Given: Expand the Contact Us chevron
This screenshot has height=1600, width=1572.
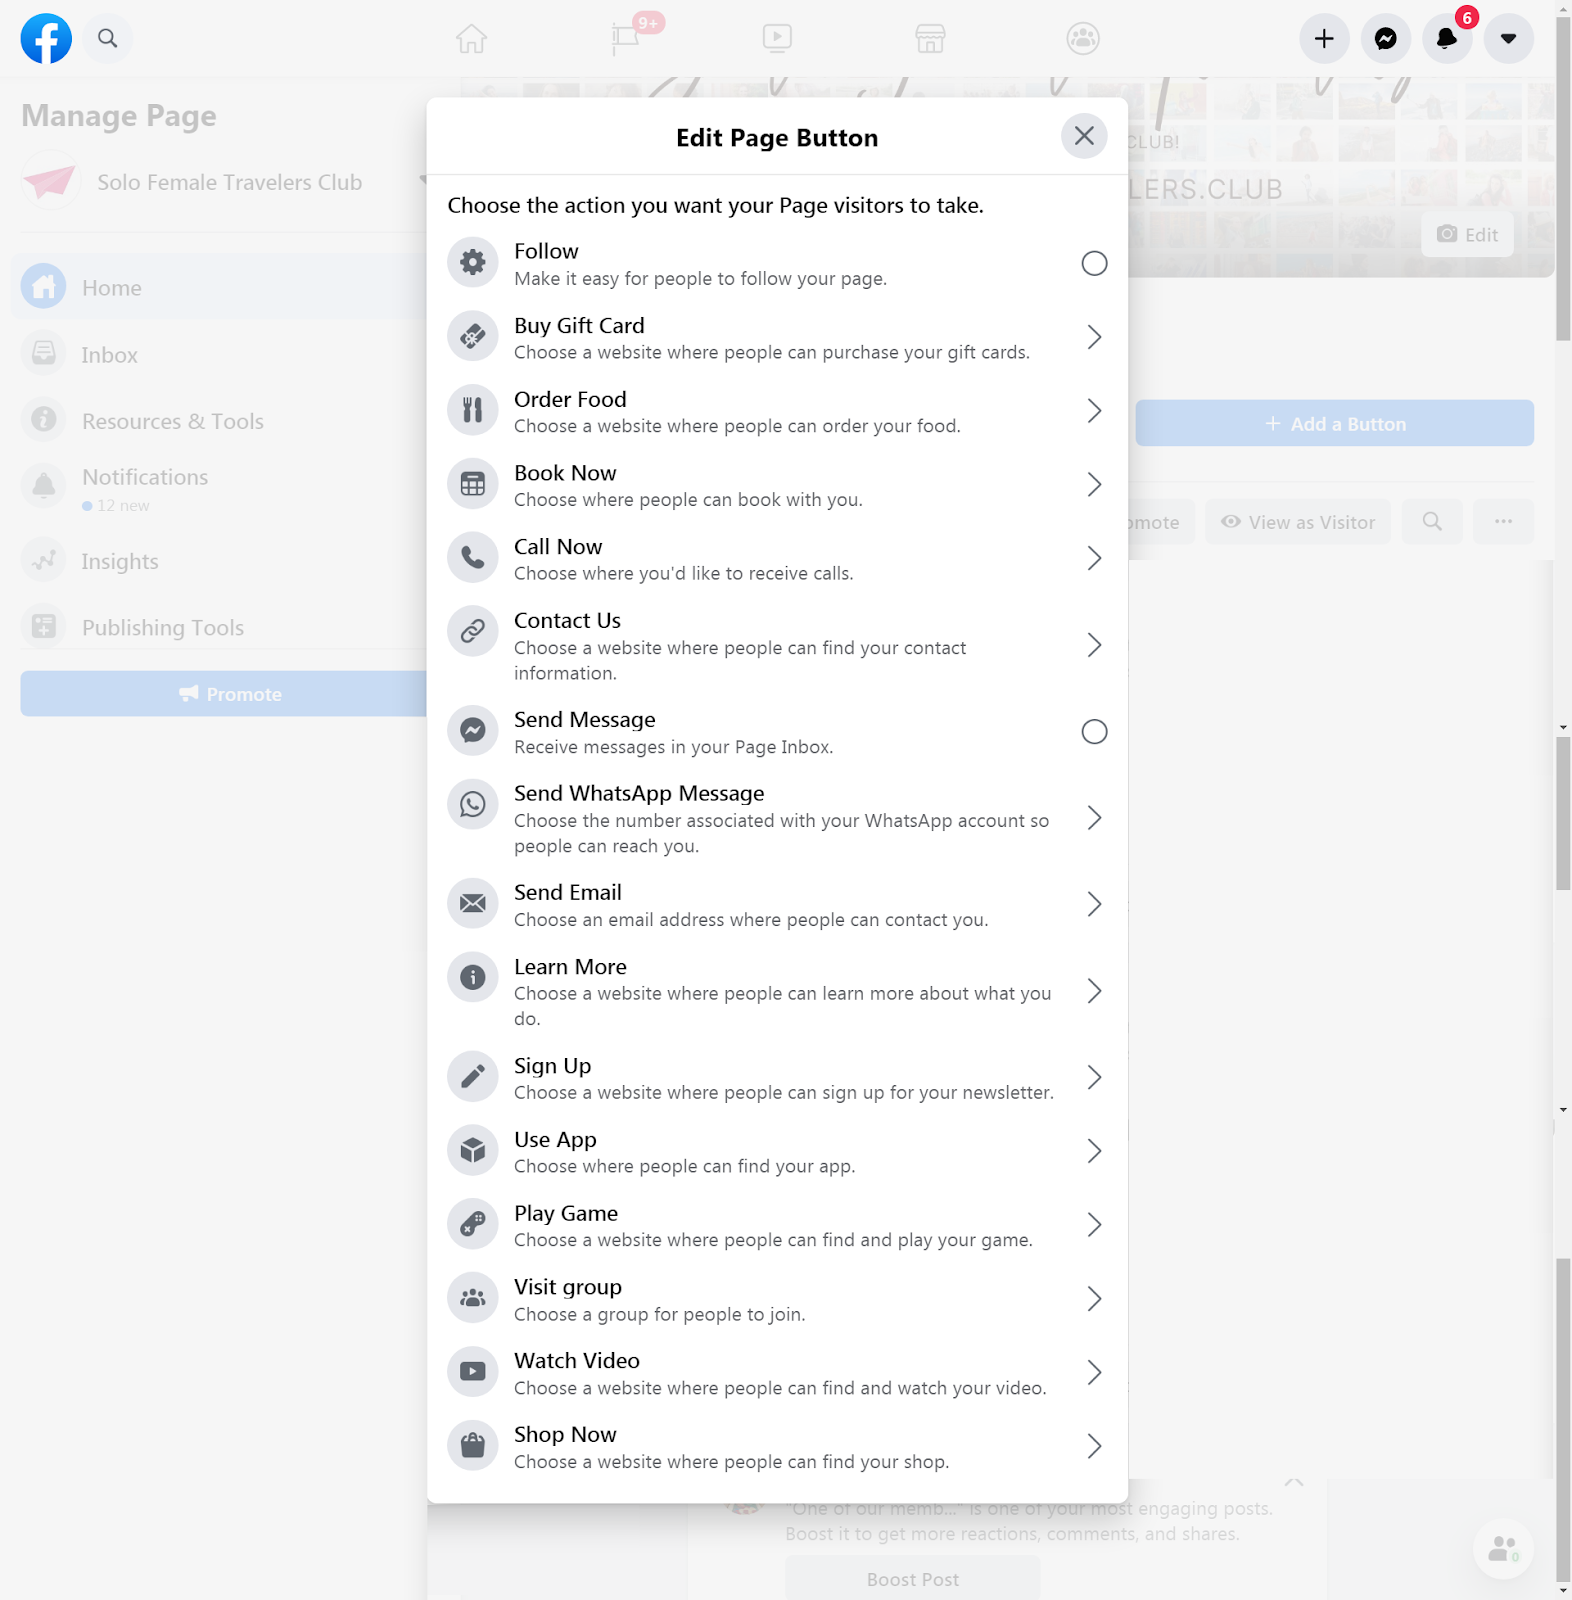Looking at the screenshot, I should (x=1095, y=645).
